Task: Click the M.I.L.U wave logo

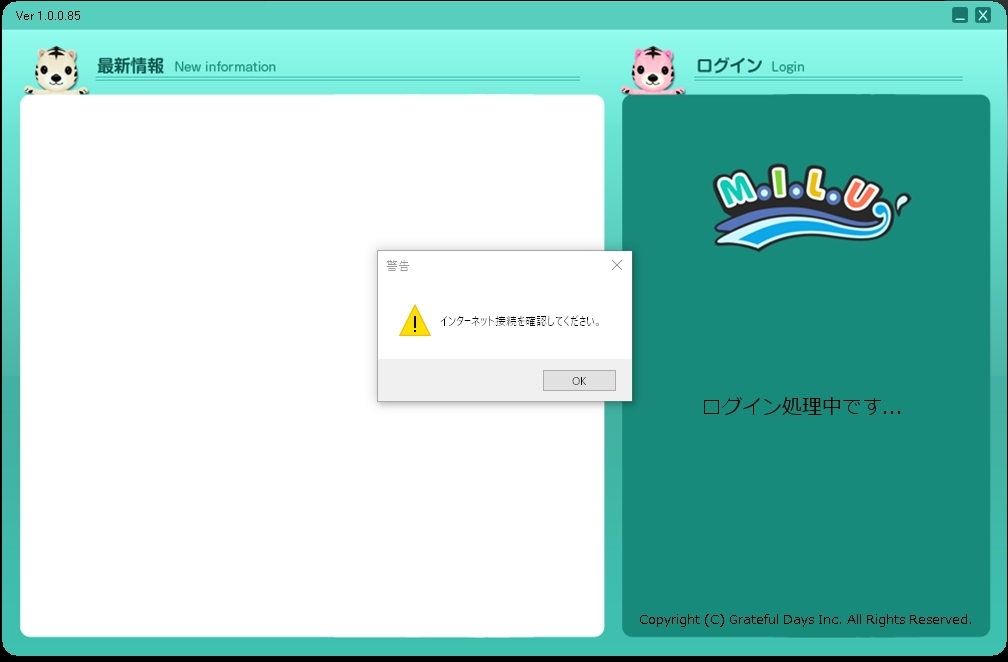Action: tap(808, 207)
